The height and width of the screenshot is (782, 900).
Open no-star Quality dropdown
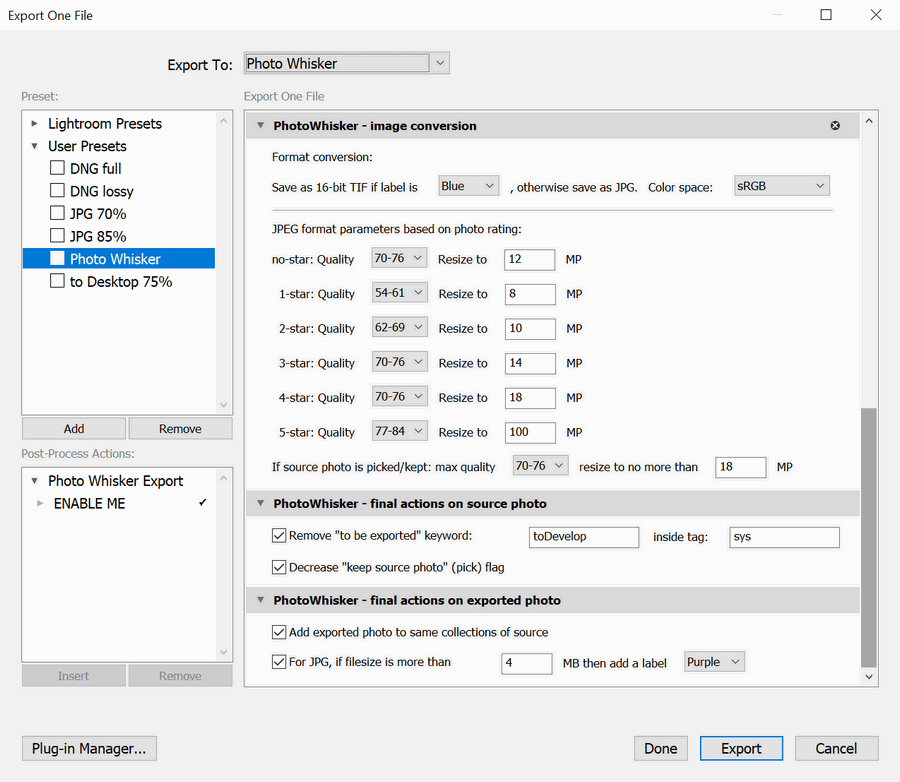click(398, 258)
